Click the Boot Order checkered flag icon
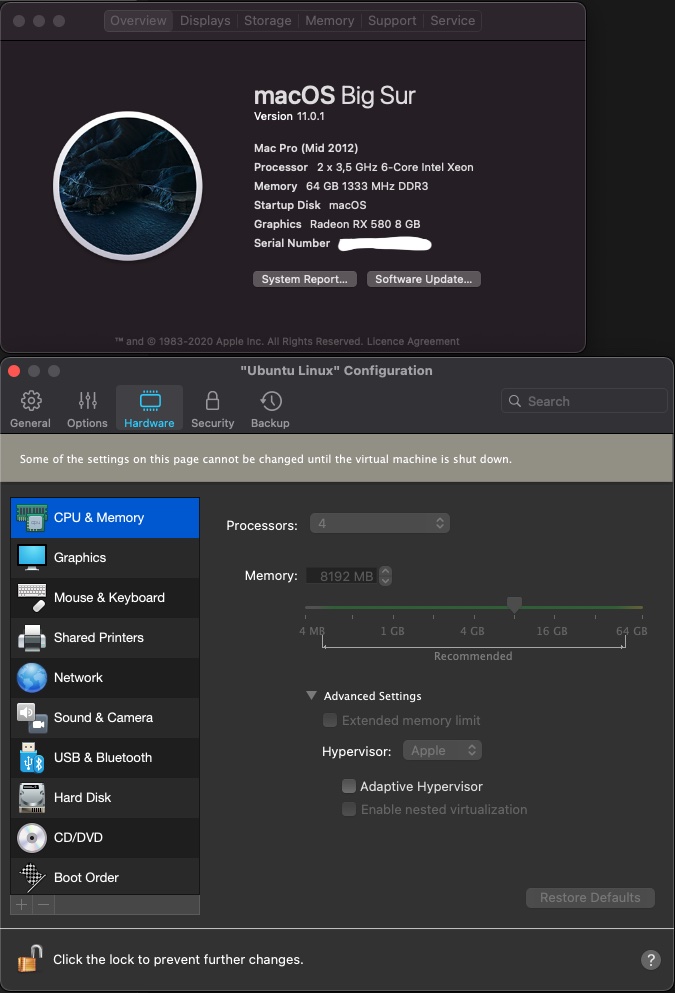675x993 pixels. point(32,877)
